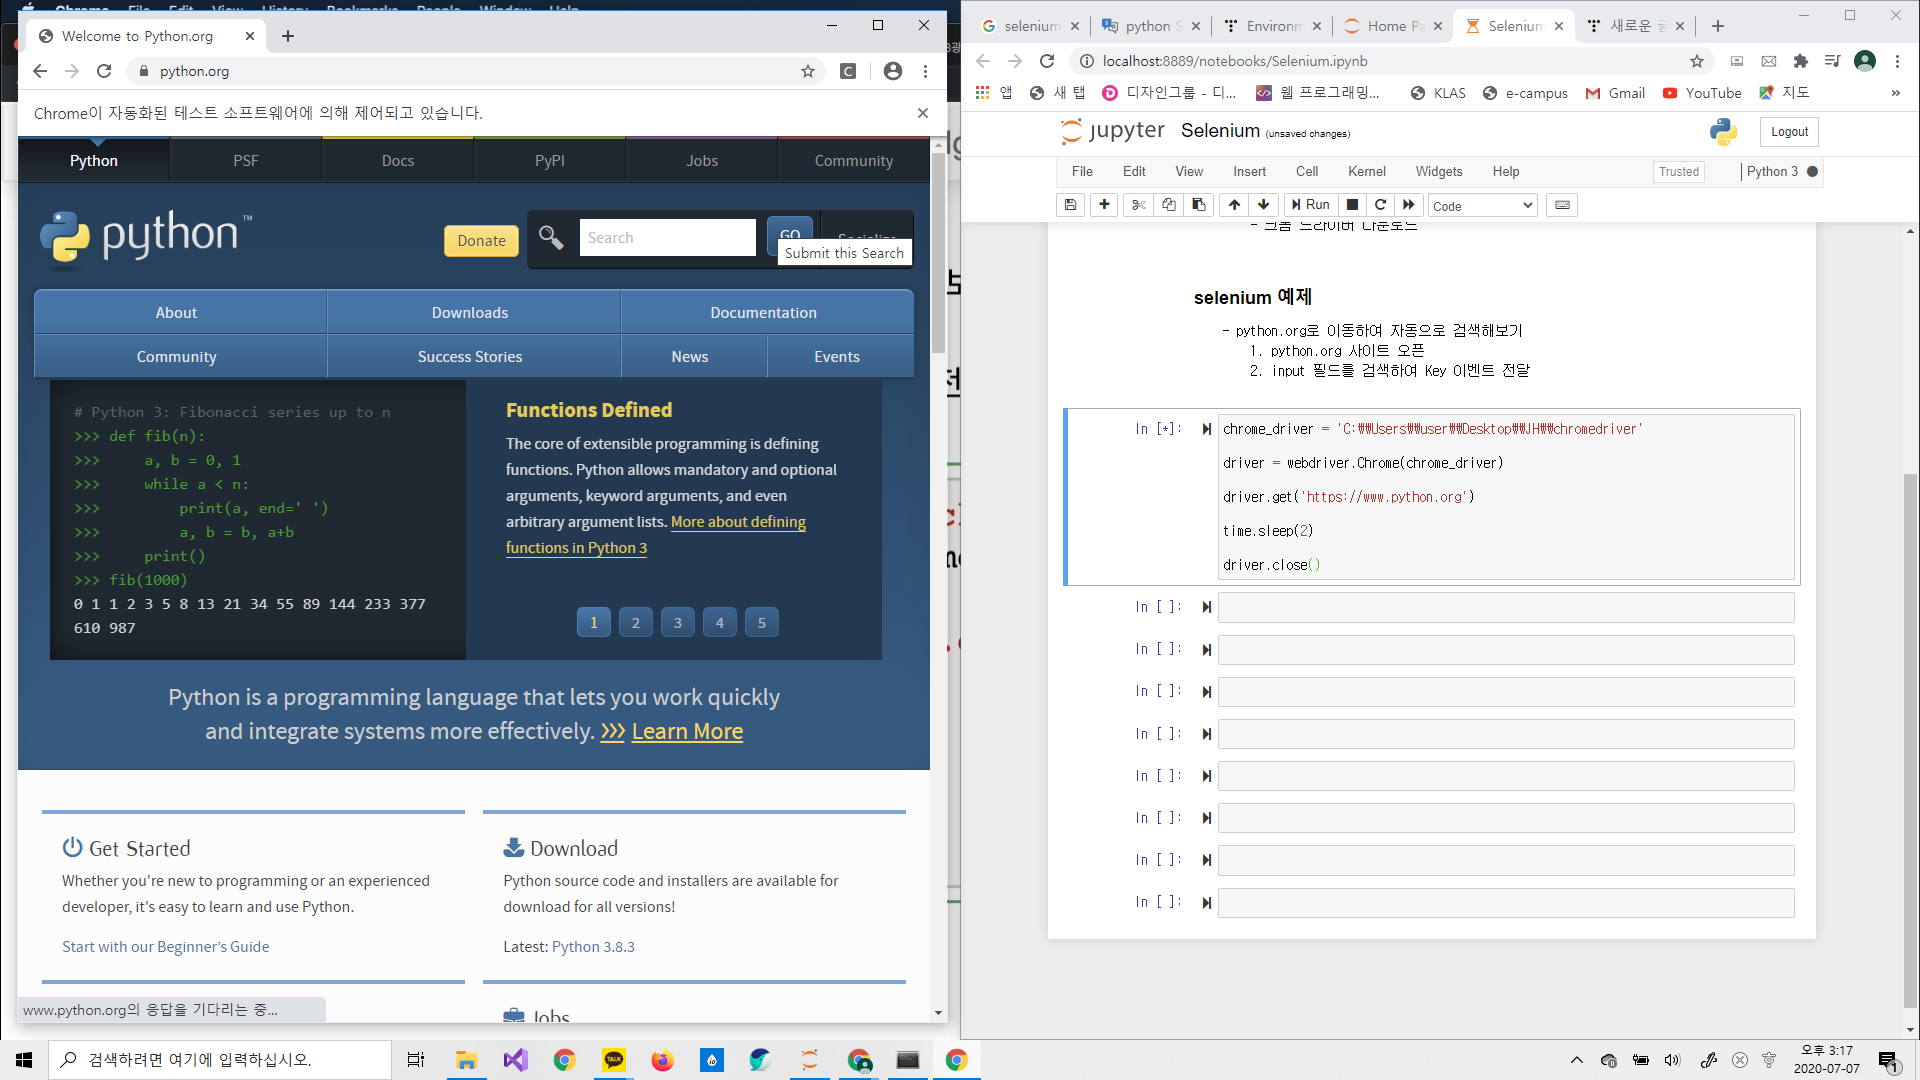Restart the kernel with the circular arrow icon
The height and width of the screenshot is (1080, 1920).
coord(1381,205)
